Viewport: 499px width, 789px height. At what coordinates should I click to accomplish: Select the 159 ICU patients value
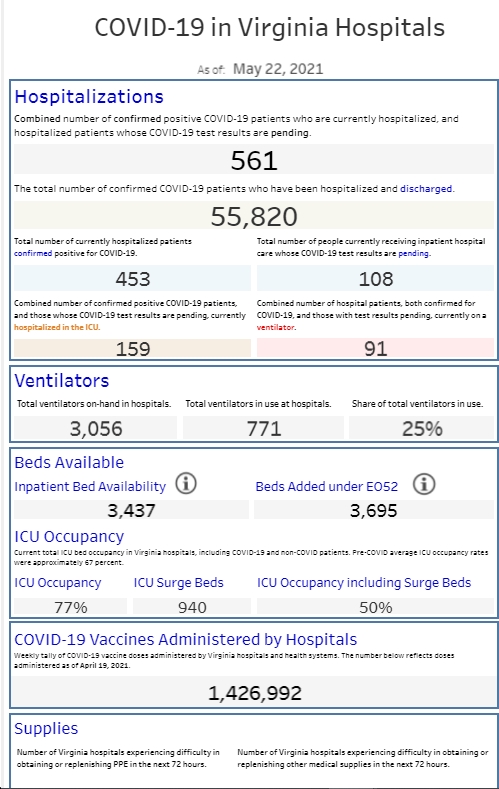(133, 349)
